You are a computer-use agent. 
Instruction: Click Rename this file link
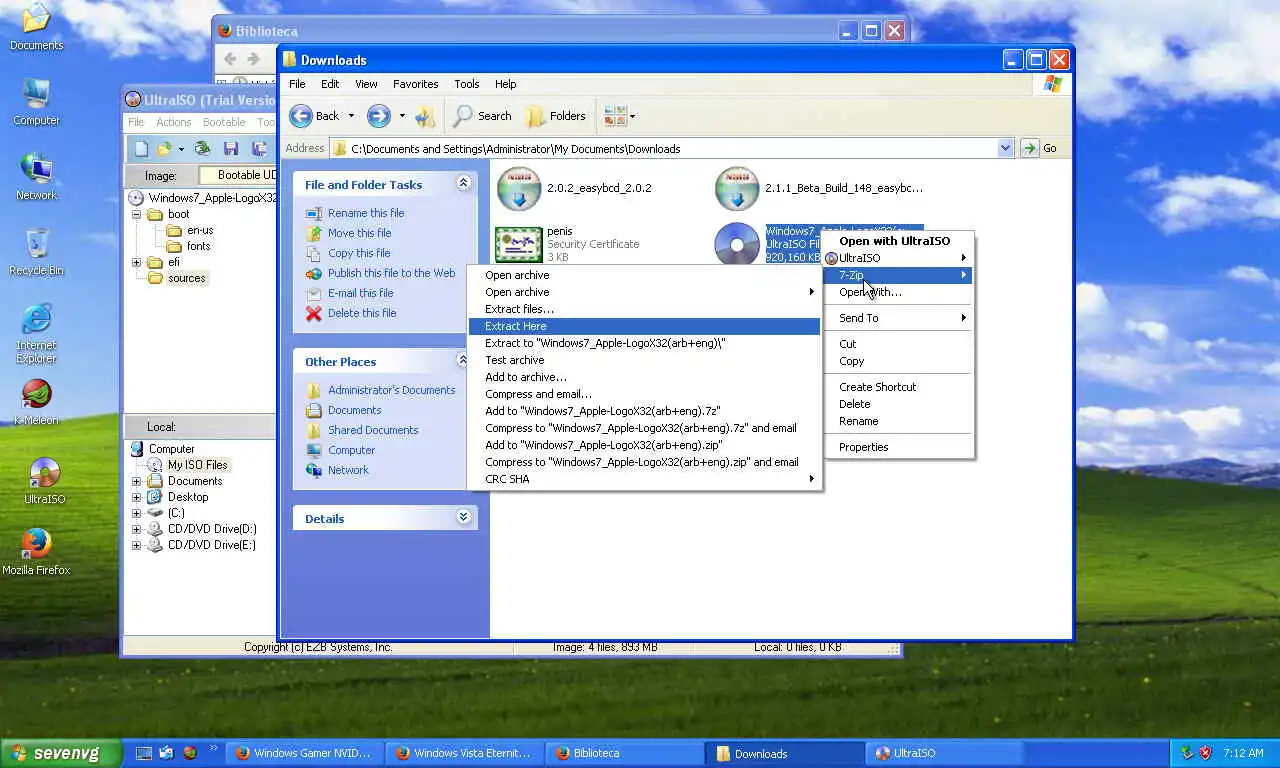click(x=366, y=213)
